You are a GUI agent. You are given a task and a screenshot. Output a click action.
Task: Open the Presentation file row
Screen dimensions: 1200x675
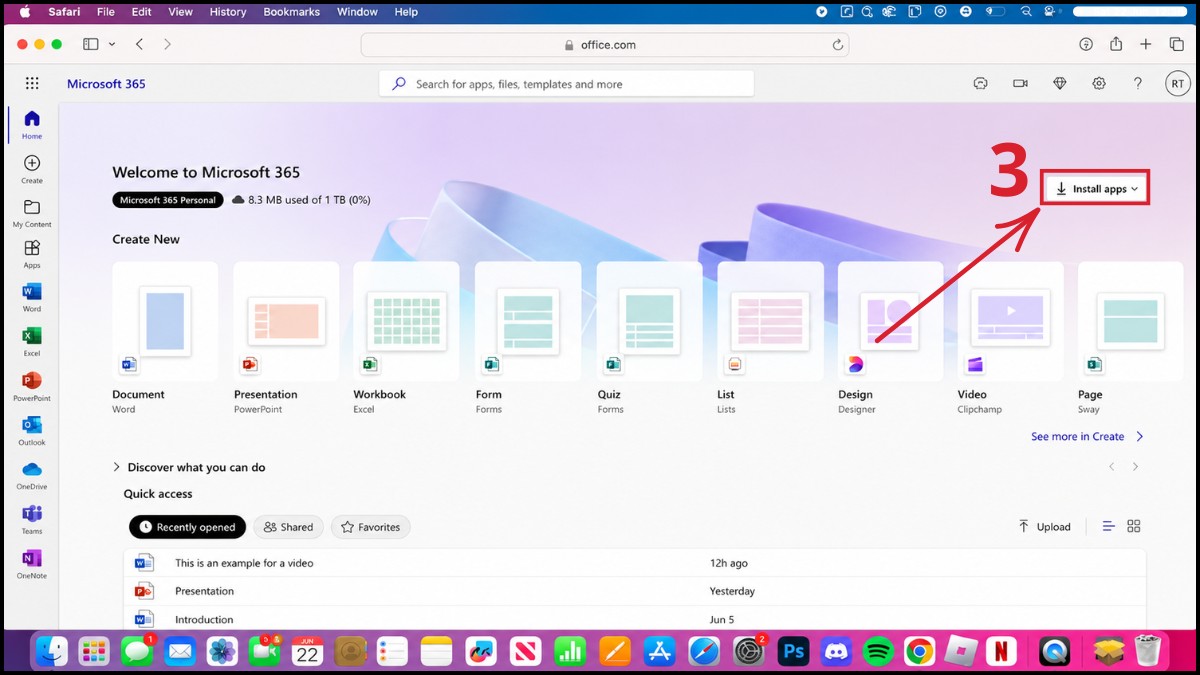point(635,591)
